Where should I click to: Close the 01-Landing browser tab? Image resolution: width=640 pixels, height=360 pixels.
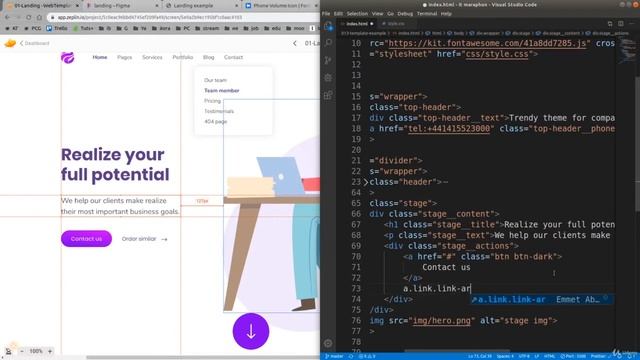point(77,6)
